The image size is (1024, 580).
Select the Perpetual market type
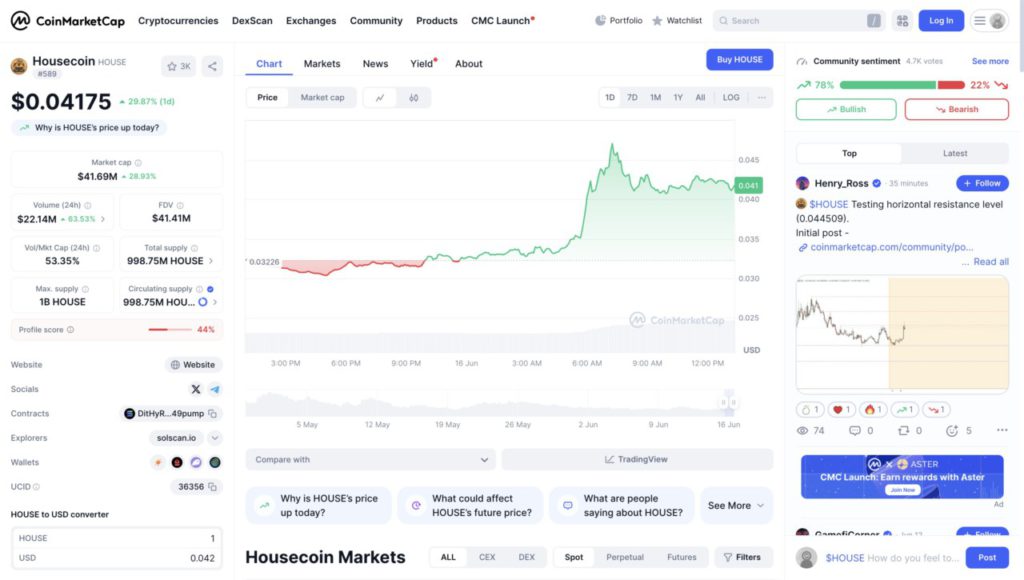(625, 557)
